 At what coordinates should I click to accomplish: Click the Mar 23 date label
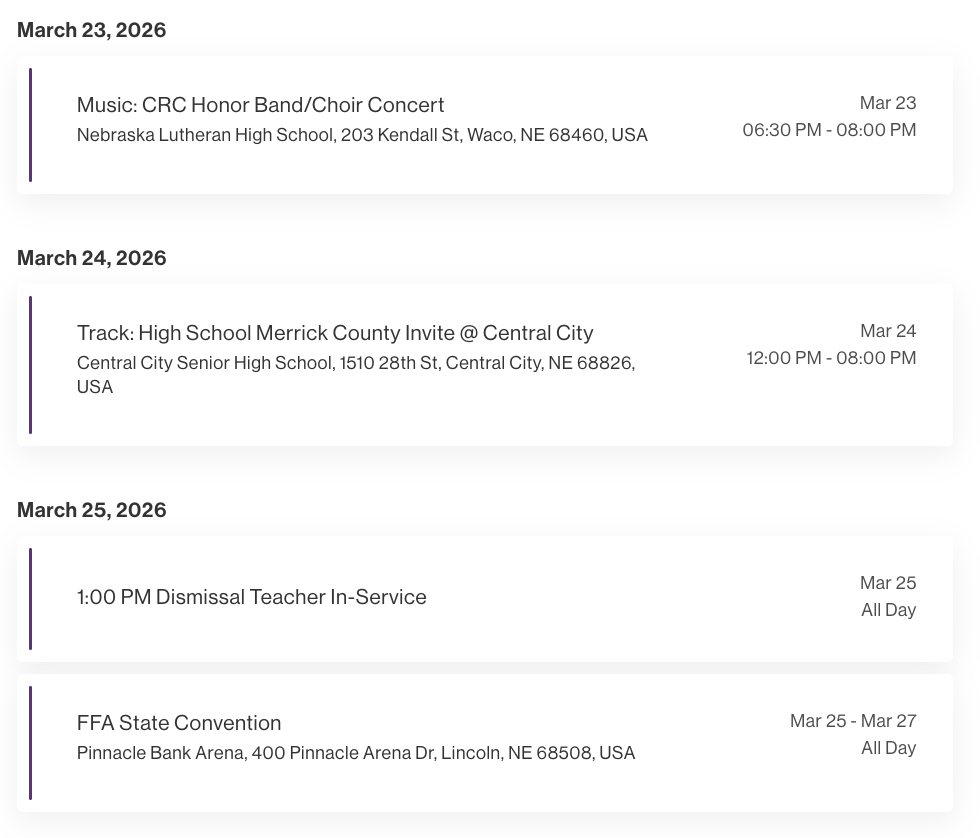click(888, 103)
